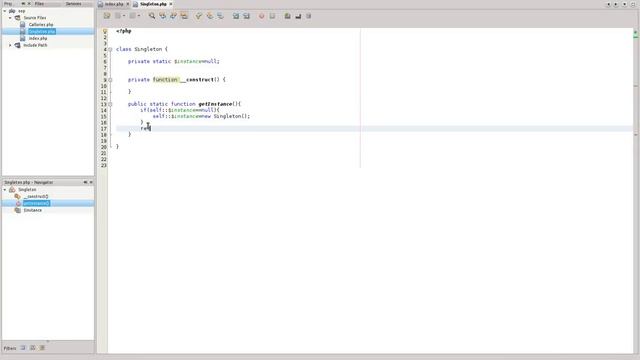The height and width of the screenshot is (360, 640).
Task: Click scroll tabs right arrow
Action: coord(616,4)
